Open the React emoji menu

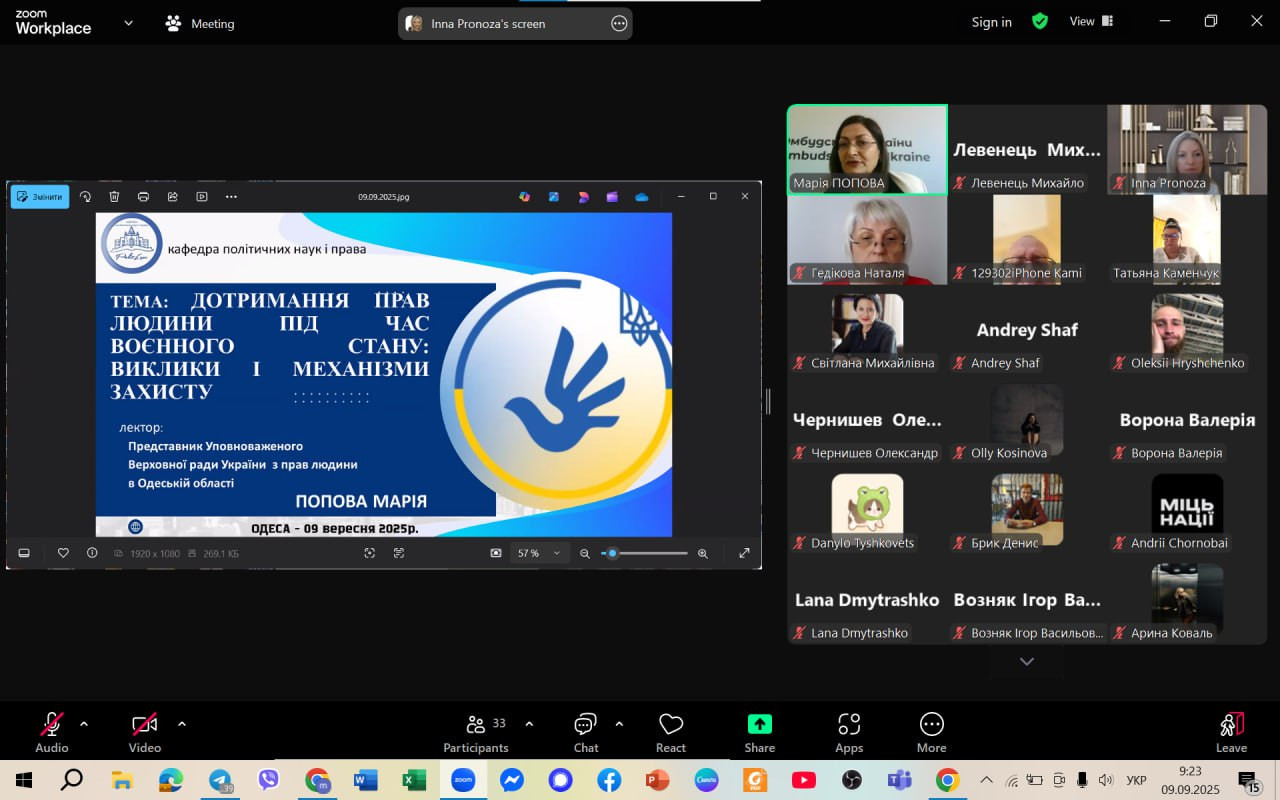point(671,732)
